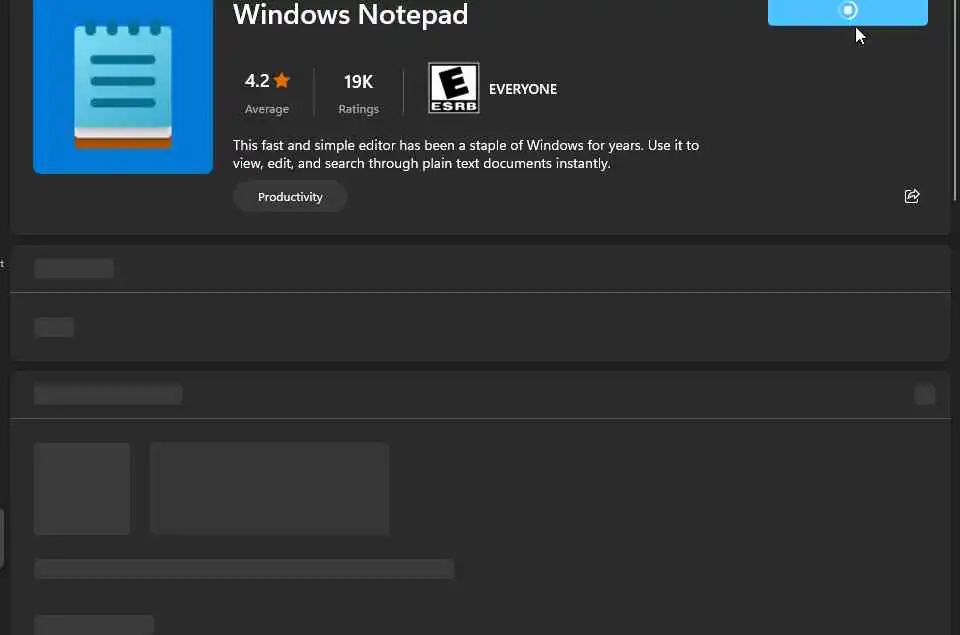Click the Windows Notepad title text
Image resolution: width=960 pixels, height=635 pixels.
pos(350,14)
